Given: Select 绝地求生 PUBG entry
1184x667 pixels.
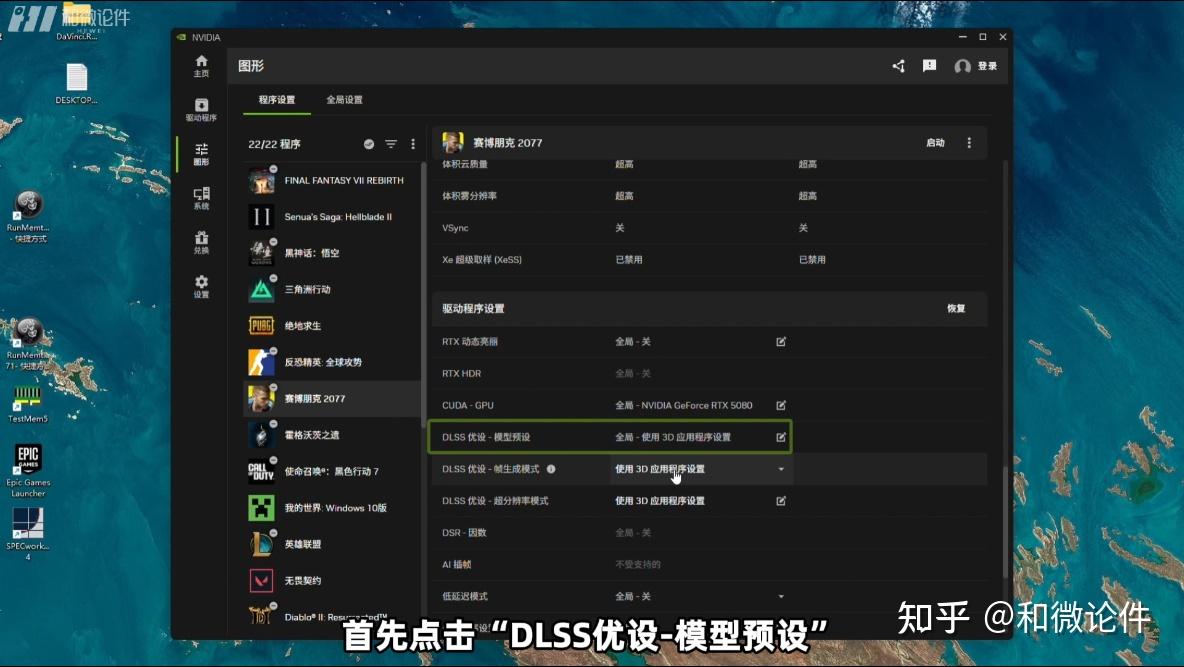Looking at the screenshot, I should pos(332,326).
